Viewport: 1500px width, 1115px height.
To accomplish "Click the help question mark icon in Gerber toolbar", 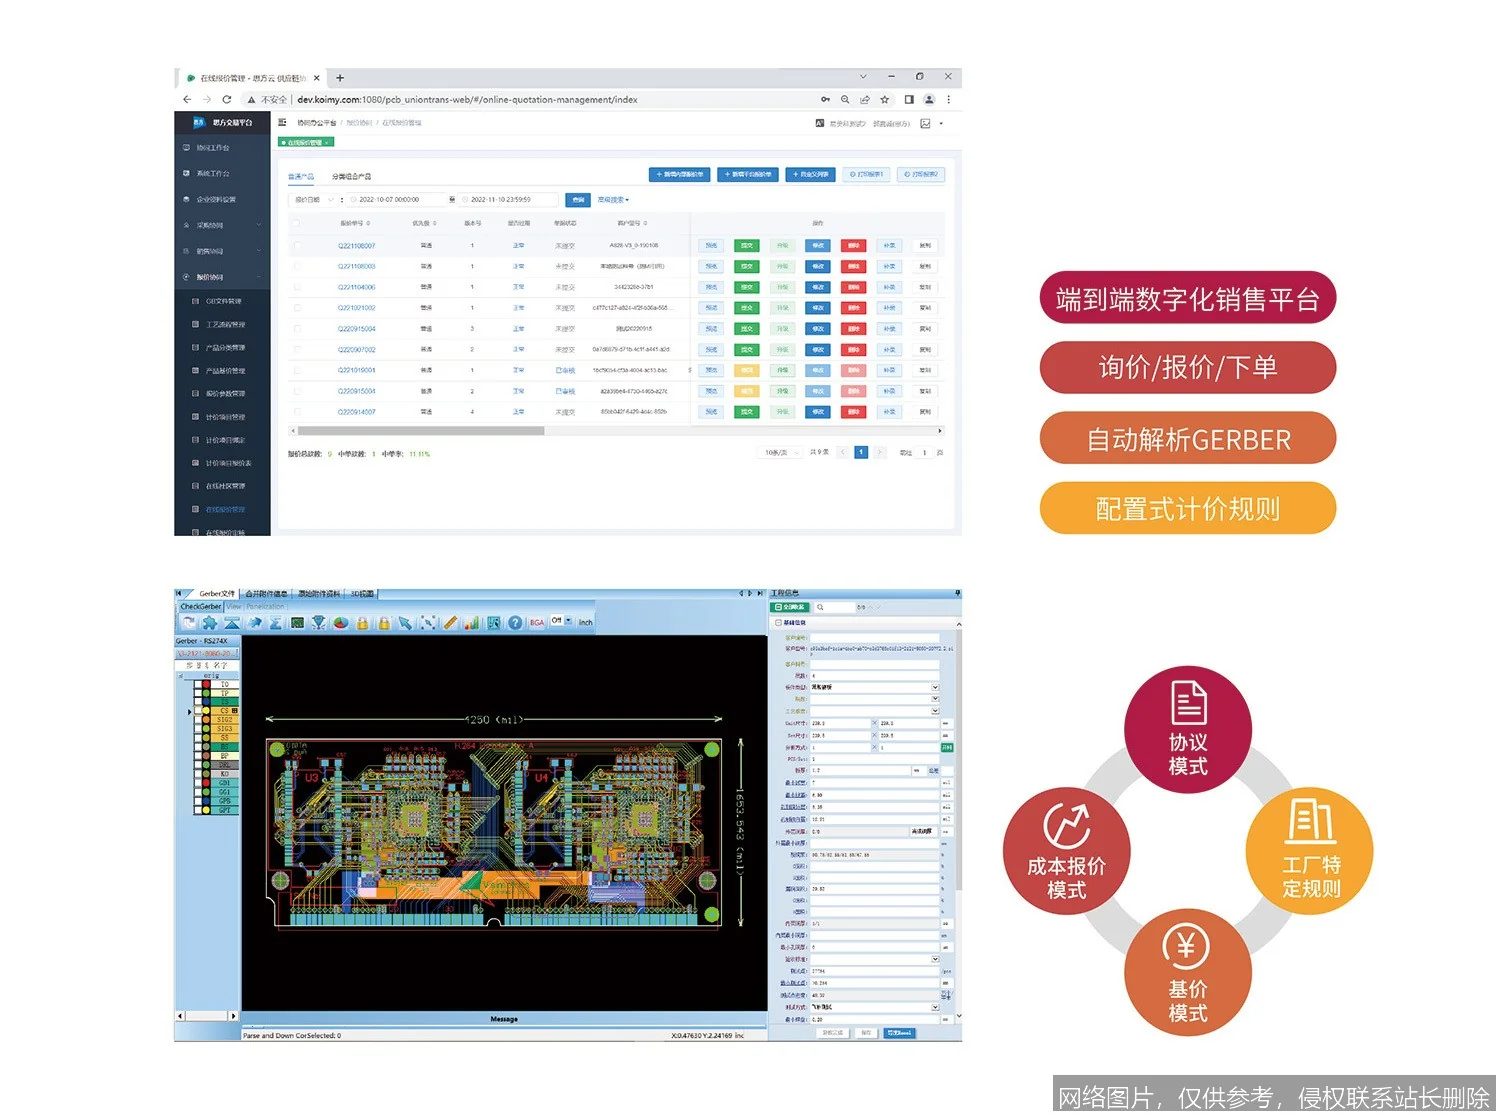I will [515, 623].
